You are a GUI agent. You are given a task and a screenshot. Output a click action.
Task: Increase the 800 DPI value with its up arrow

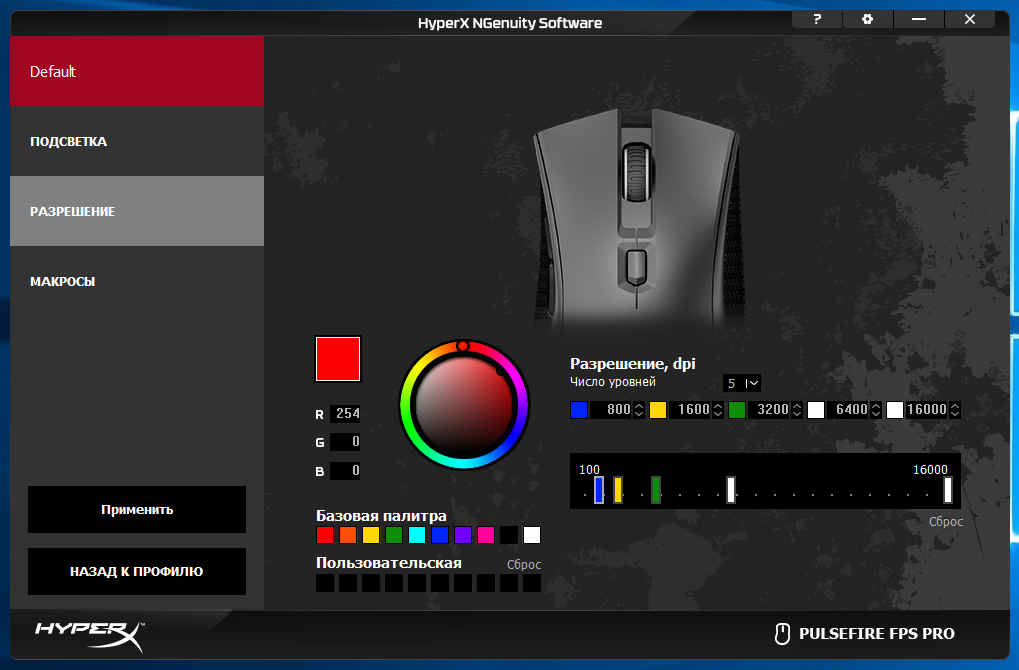click(x=638, y=404)
